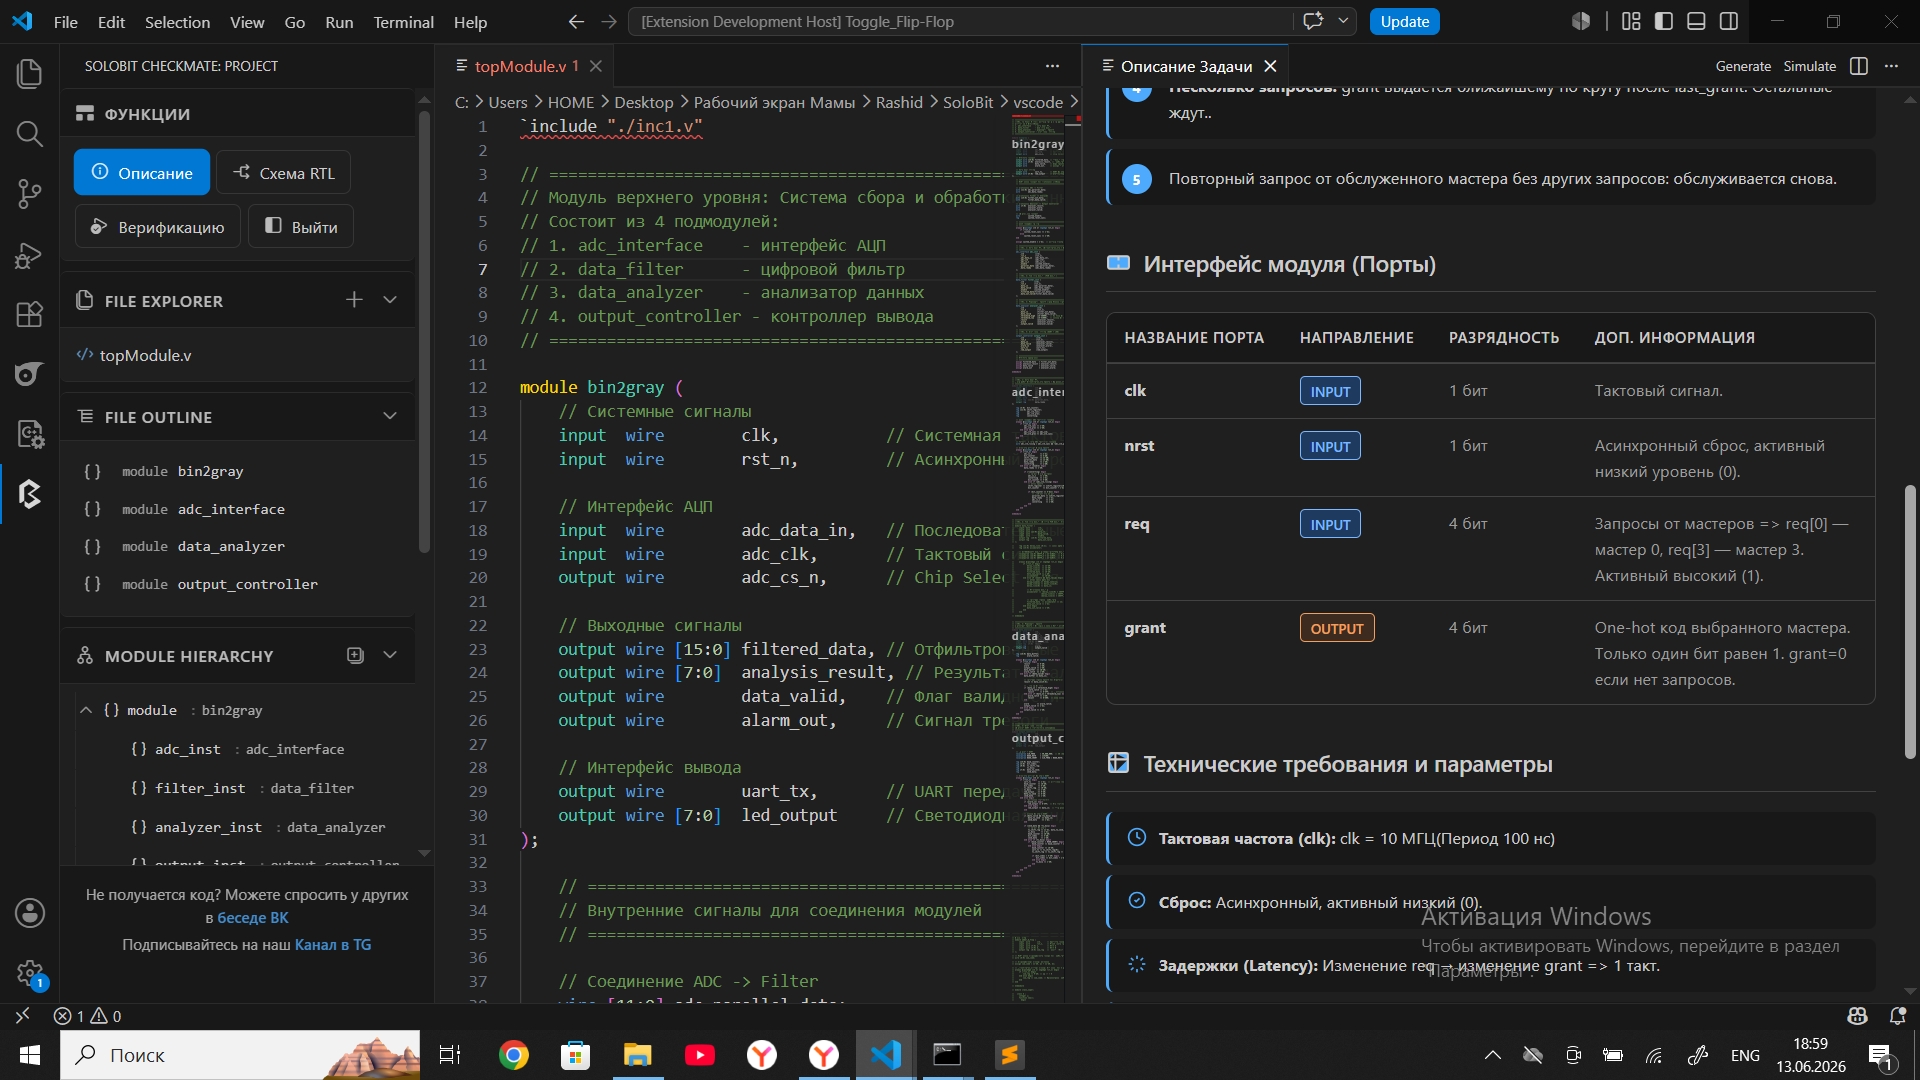Viewport: 1920px width, 1080px height.
Task: Open Google Chrome from the taskbar
Action: tap(514, 1055)
